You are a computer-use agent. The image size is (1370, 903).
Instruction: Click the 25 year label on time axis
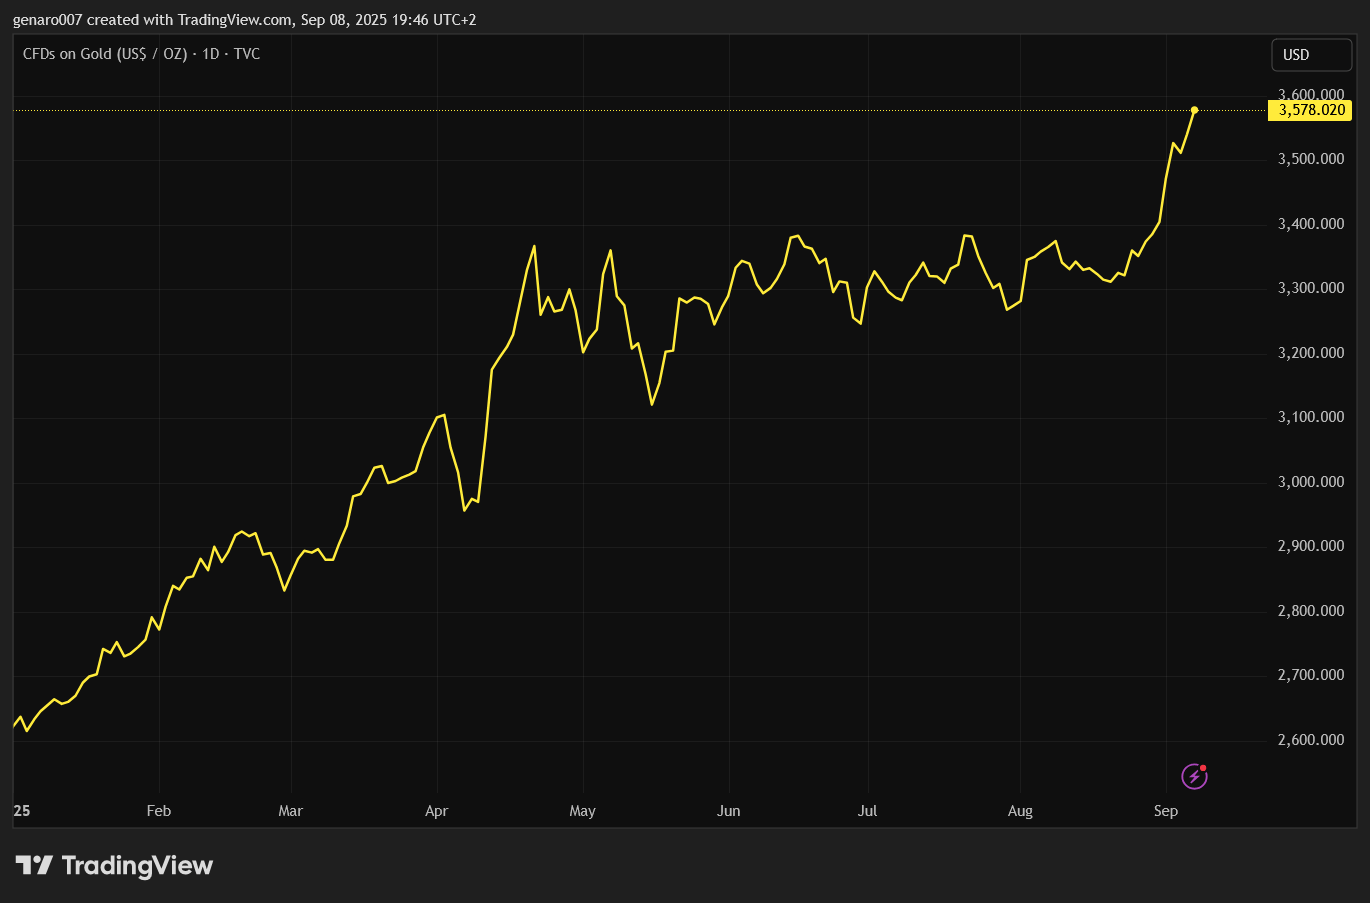[x=22, y=811]
